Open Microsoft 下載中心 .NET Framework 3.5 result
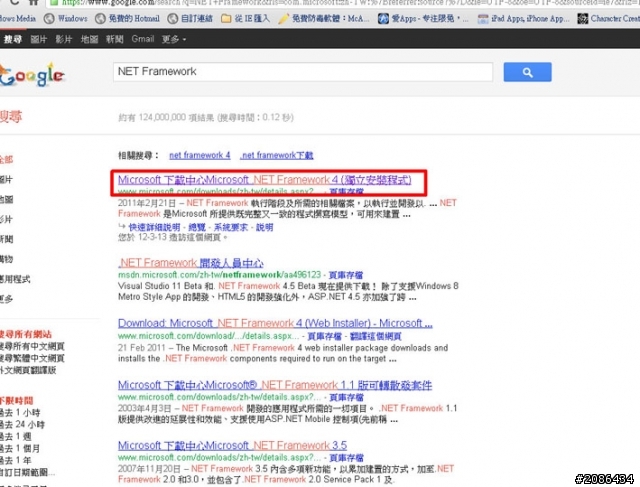 click(x=233, y=445)
